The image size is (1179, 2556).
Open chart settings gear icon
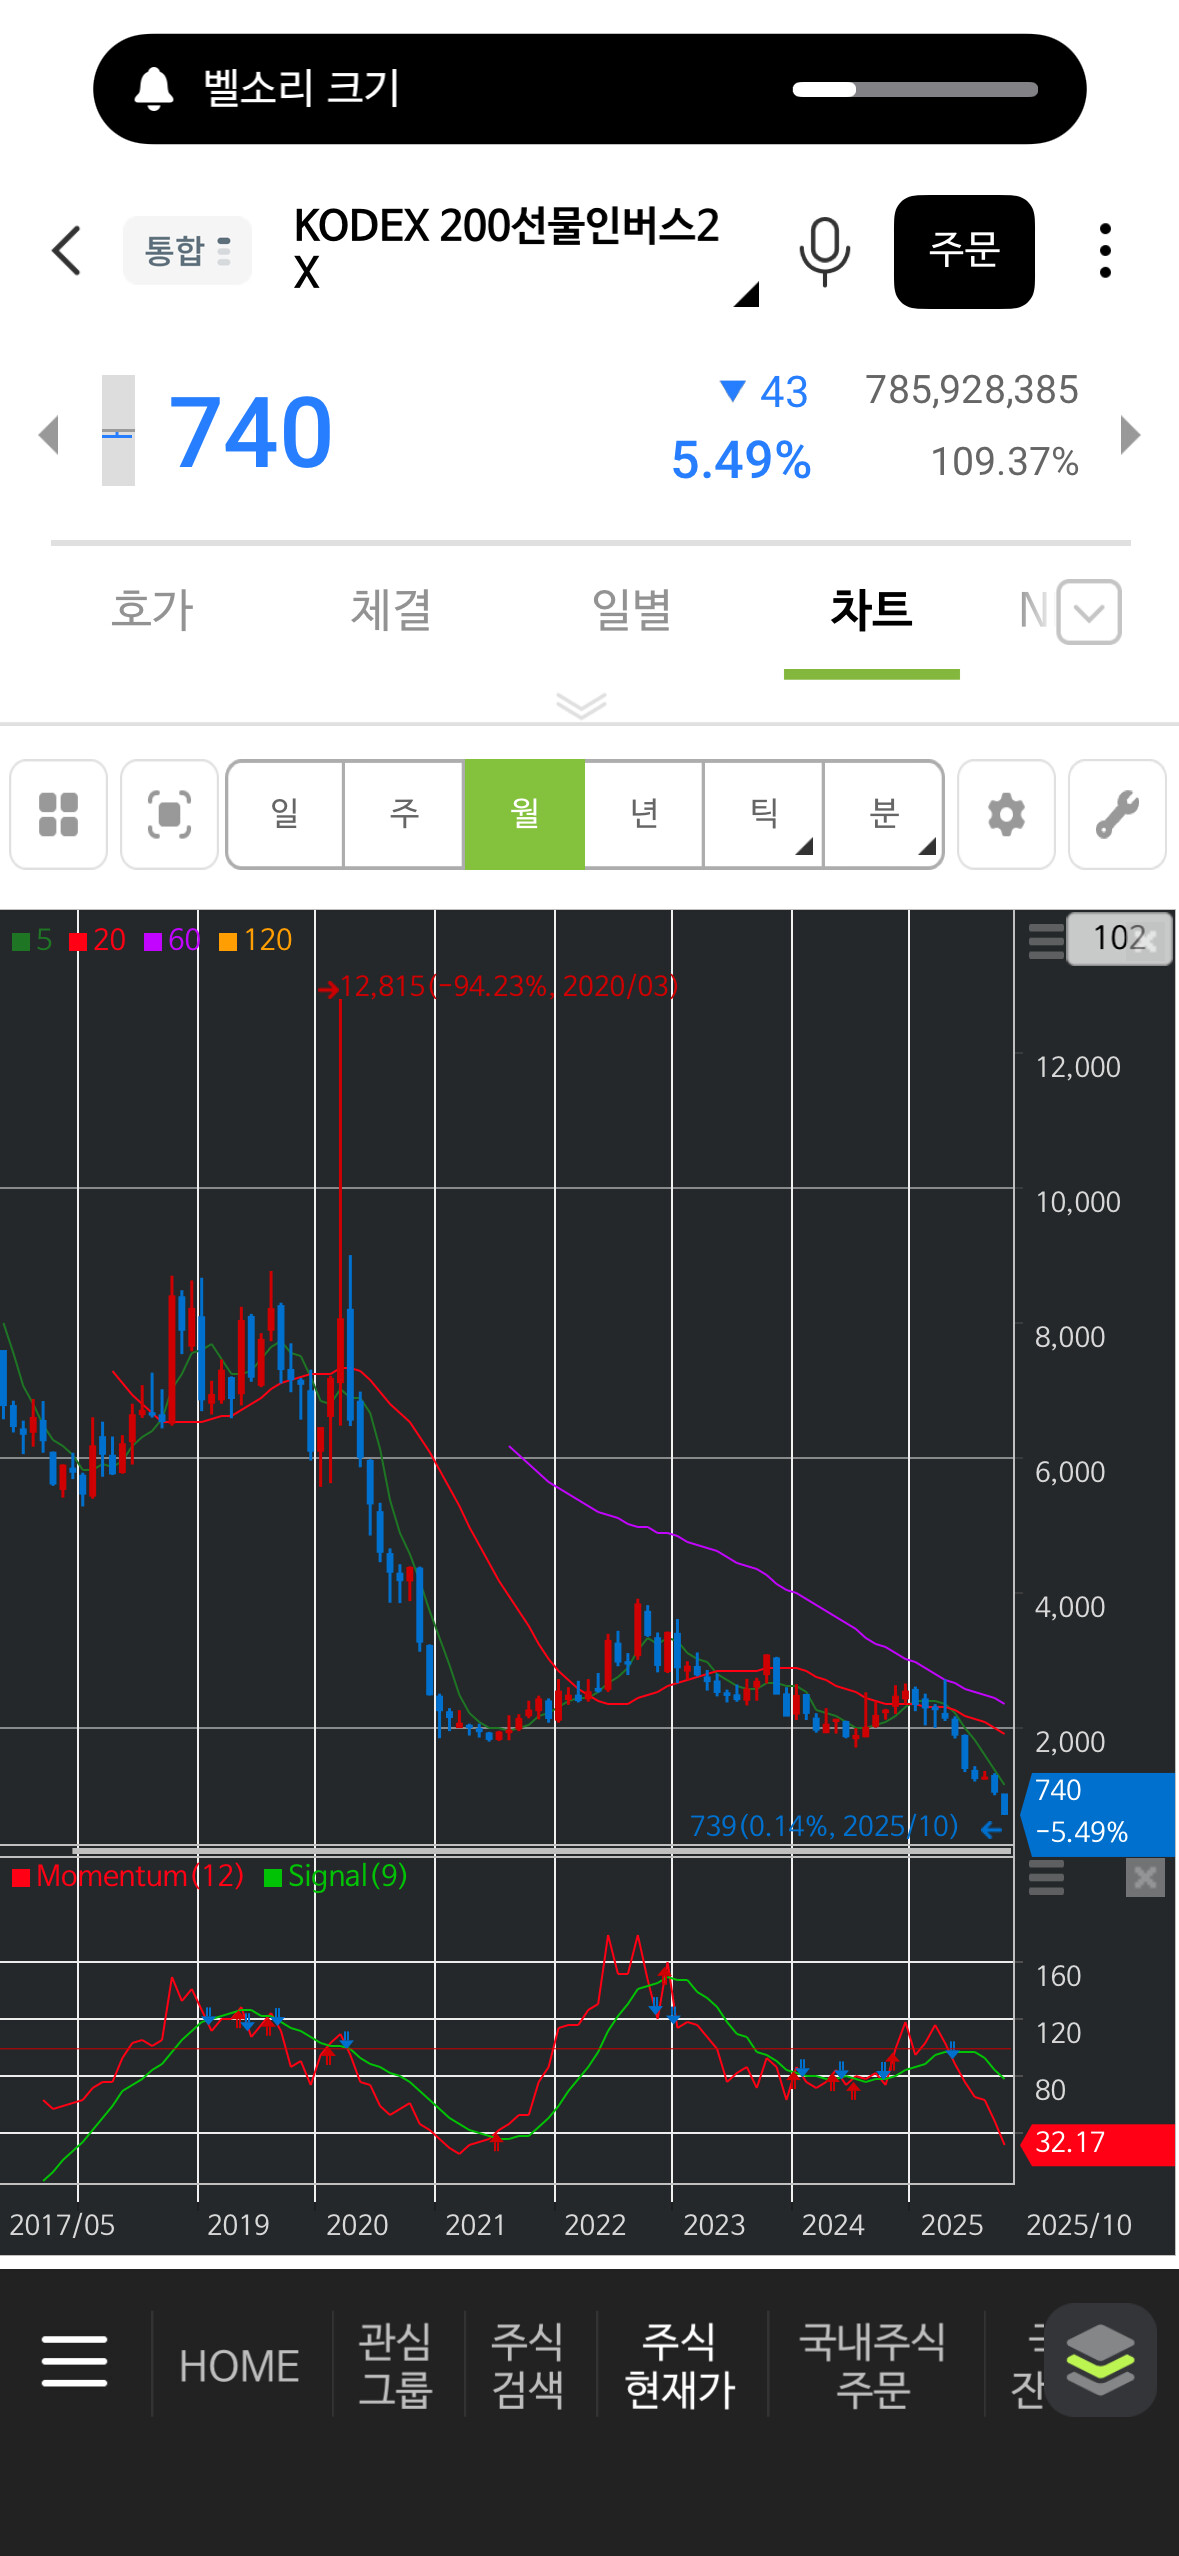click(1006, 814)
